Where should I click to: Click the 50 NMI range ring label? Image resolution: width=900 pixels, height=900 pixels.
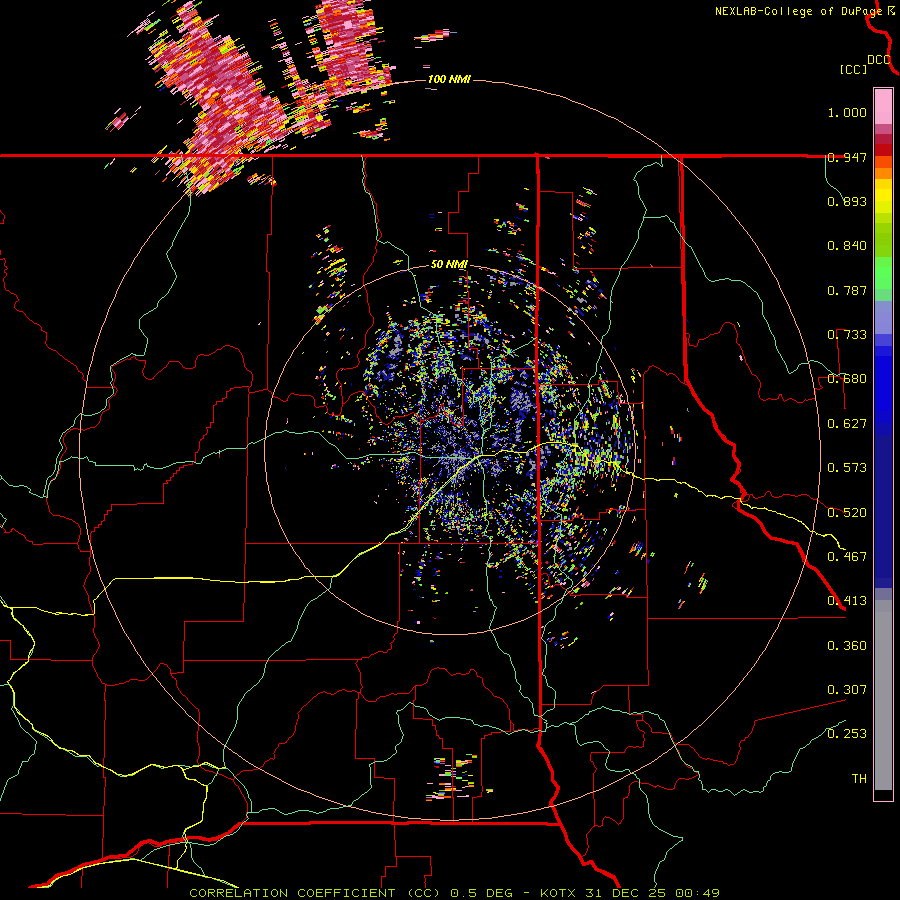point(449,265)
